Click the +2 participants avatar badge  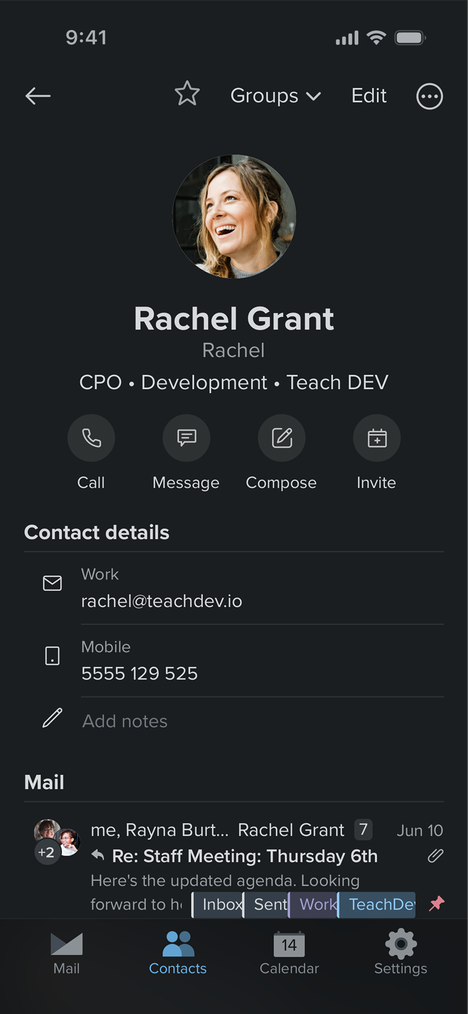[x=46, y=852]
